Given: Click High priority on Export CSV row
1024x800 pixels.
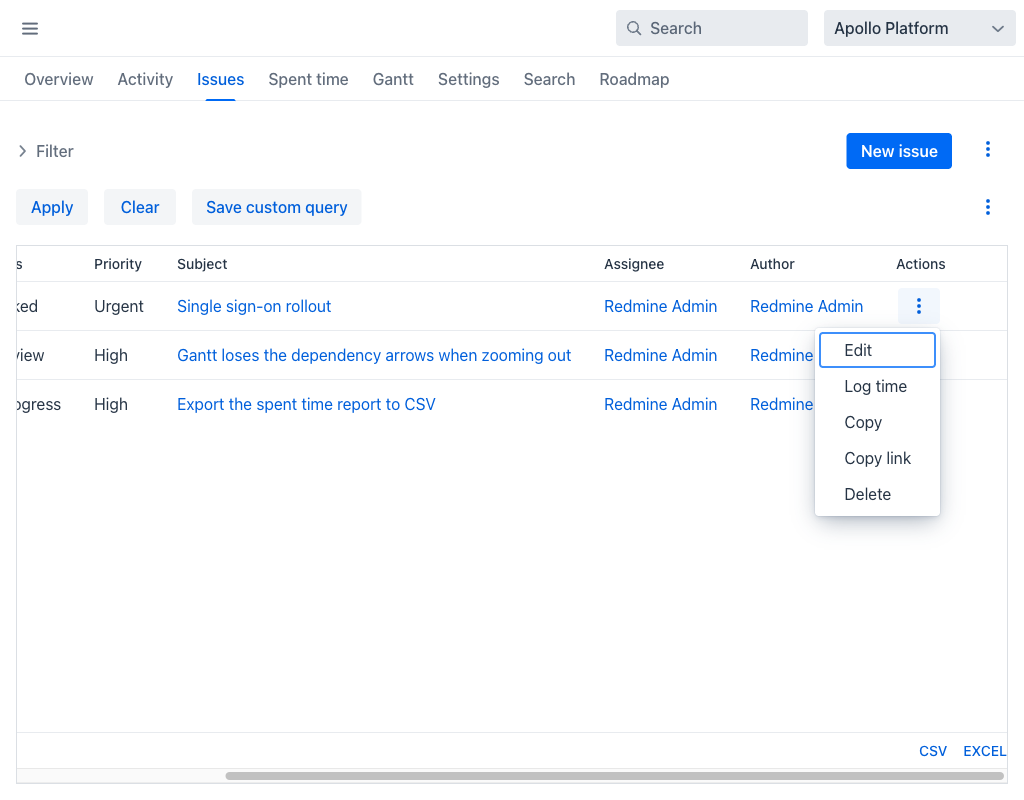Looking at the screenshot, I should coord(110,404).
